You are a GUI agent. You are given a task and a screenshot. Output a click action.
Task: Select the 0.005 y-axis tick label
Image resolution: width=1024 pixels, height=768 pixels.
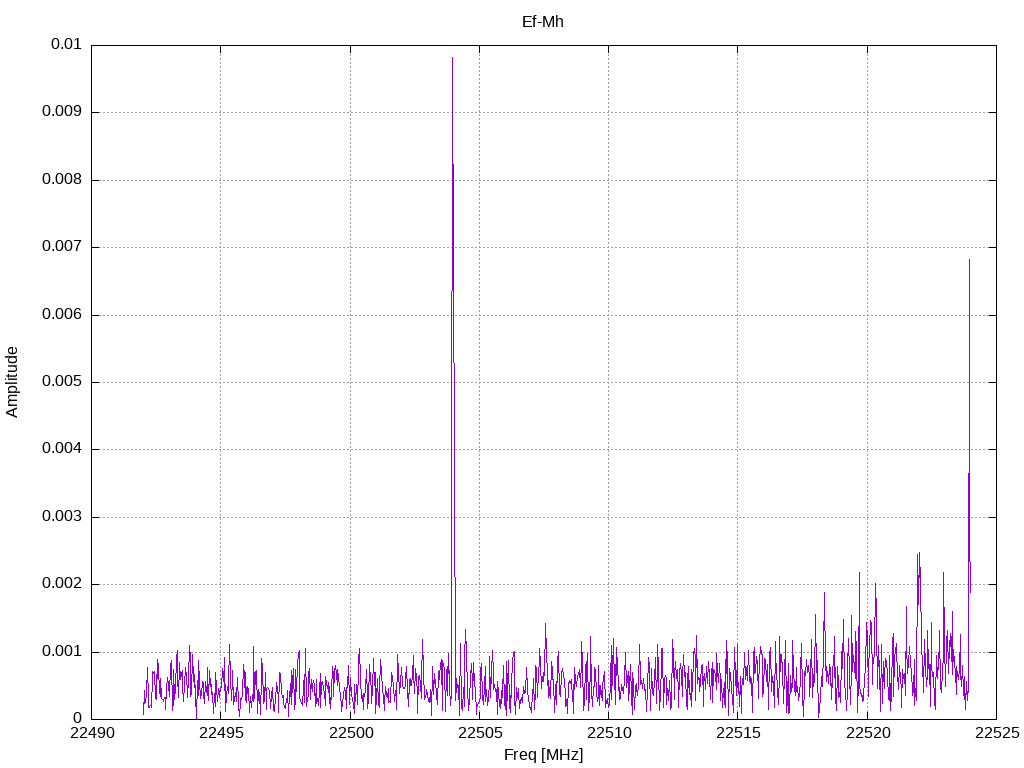61,382
